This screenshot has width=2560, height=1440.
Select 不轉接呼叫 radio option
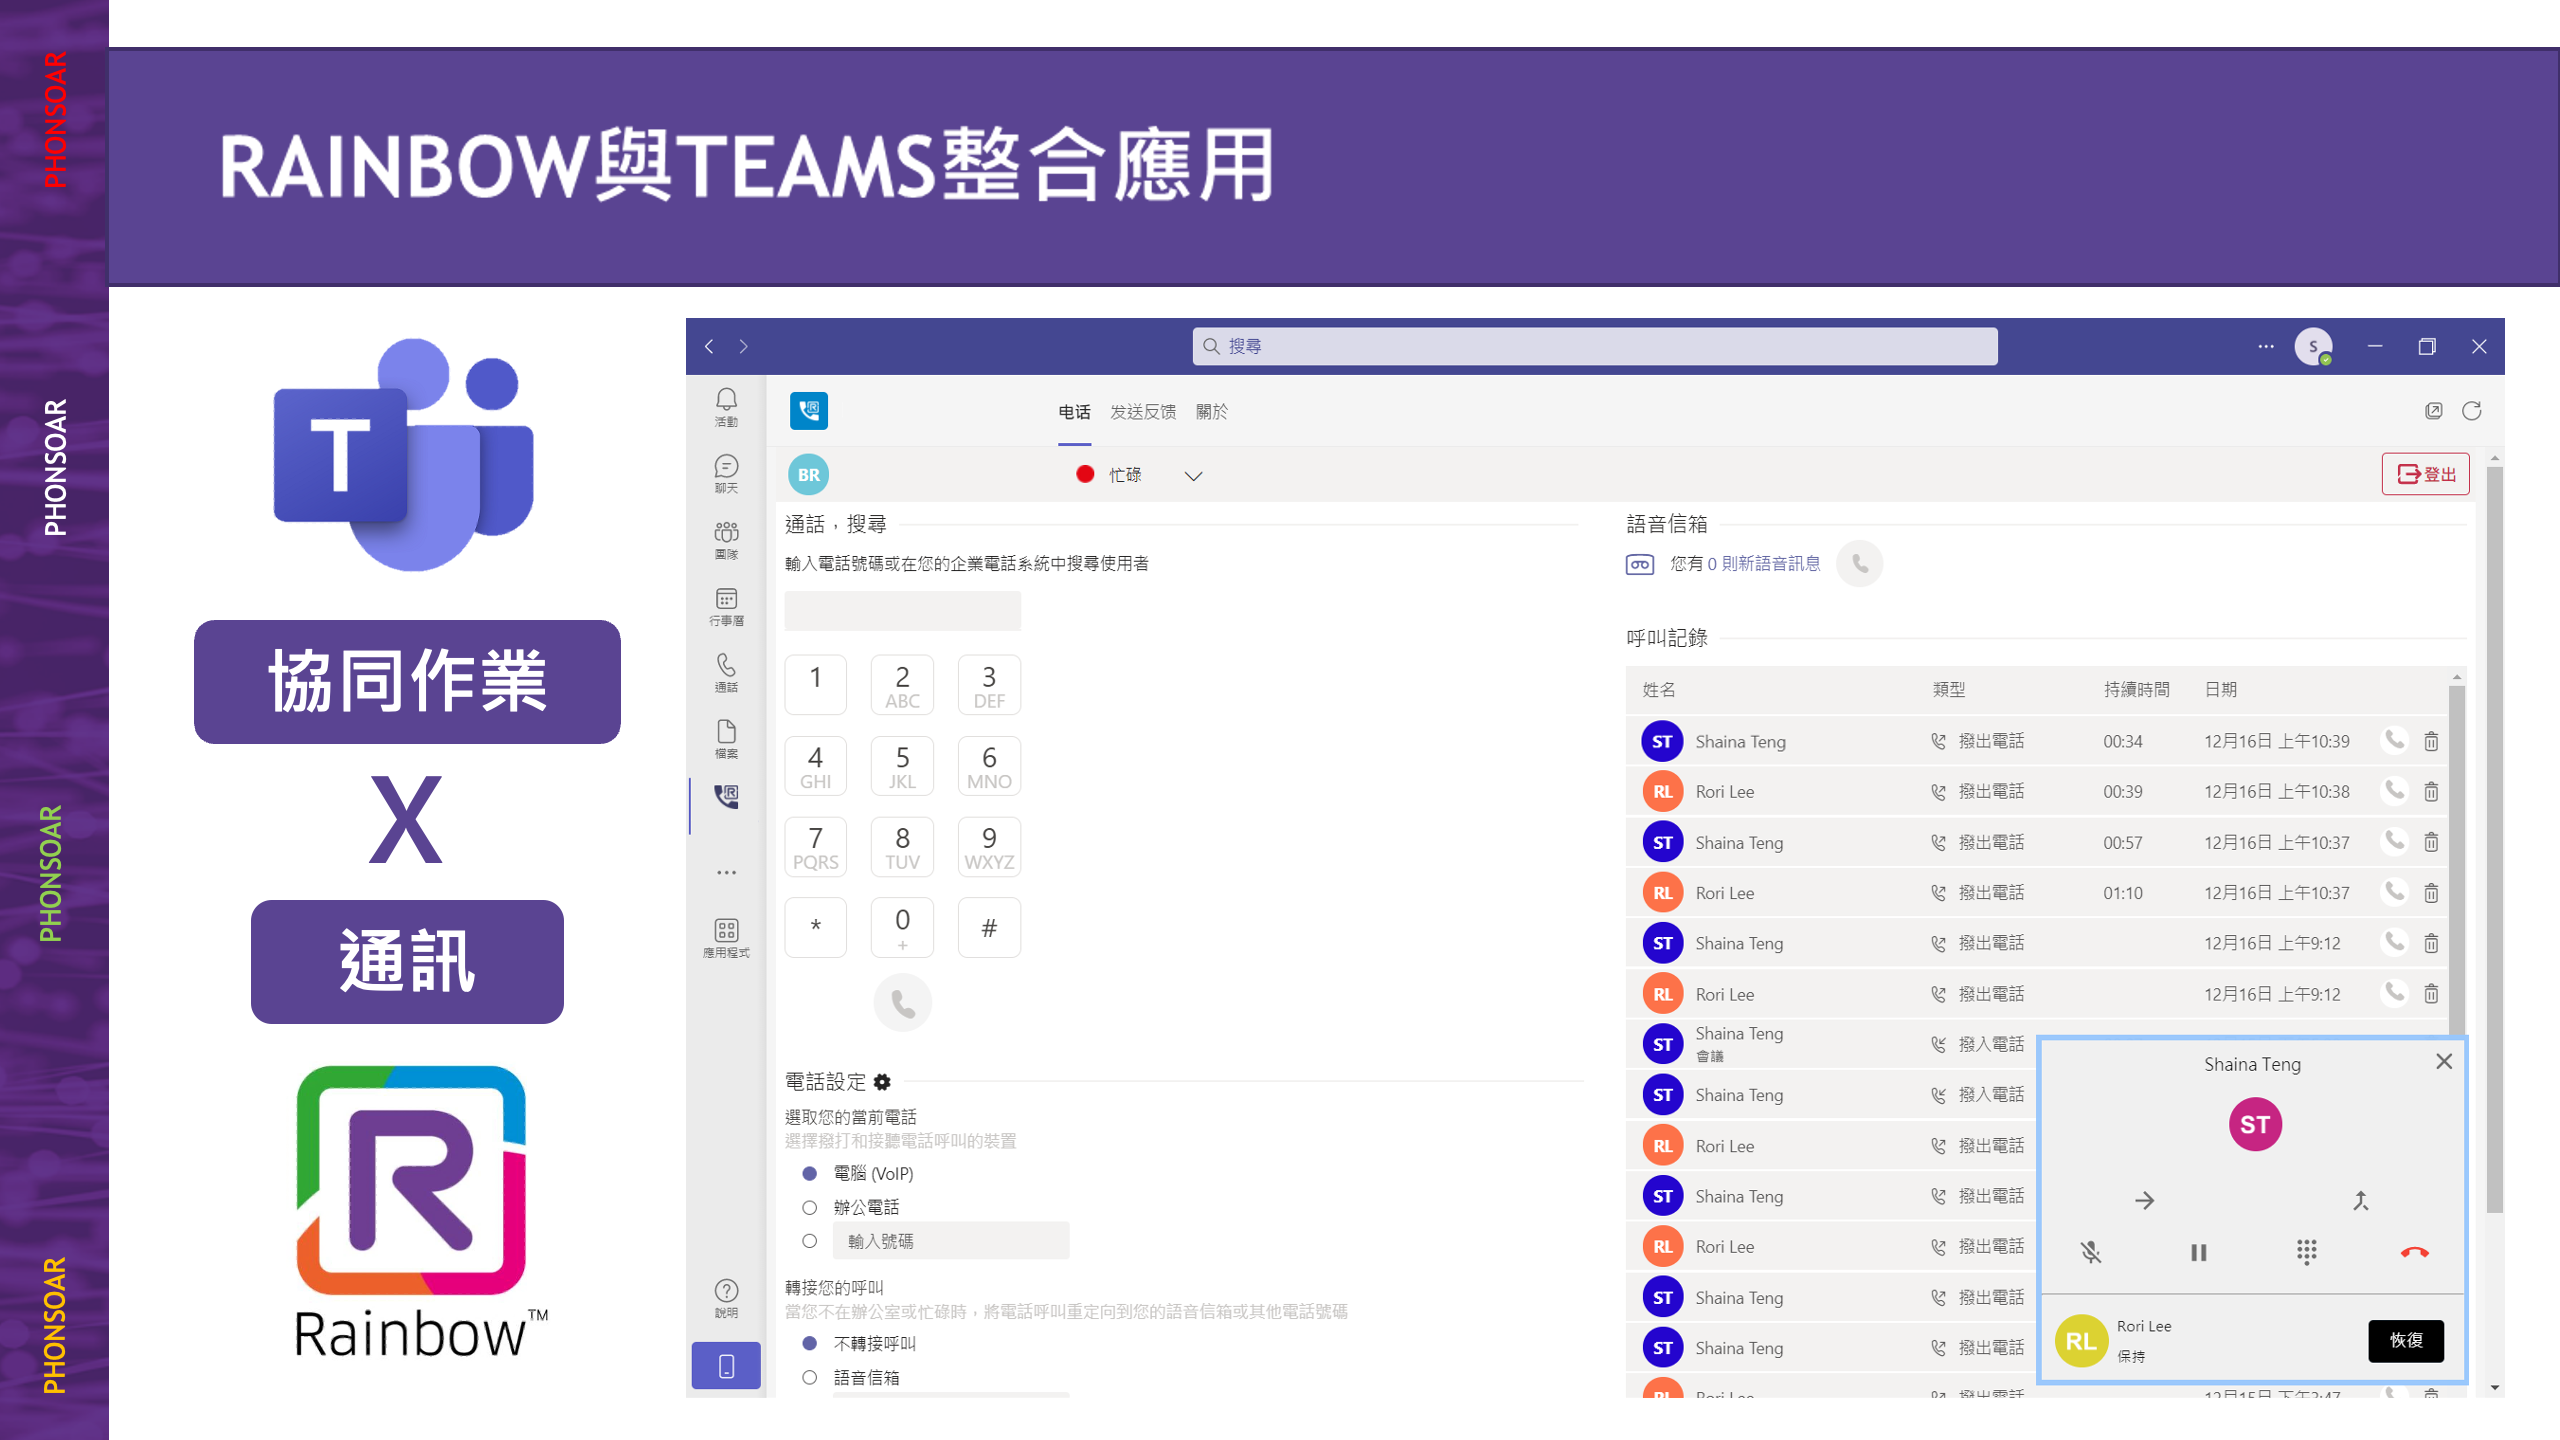tap(810, 1344)
